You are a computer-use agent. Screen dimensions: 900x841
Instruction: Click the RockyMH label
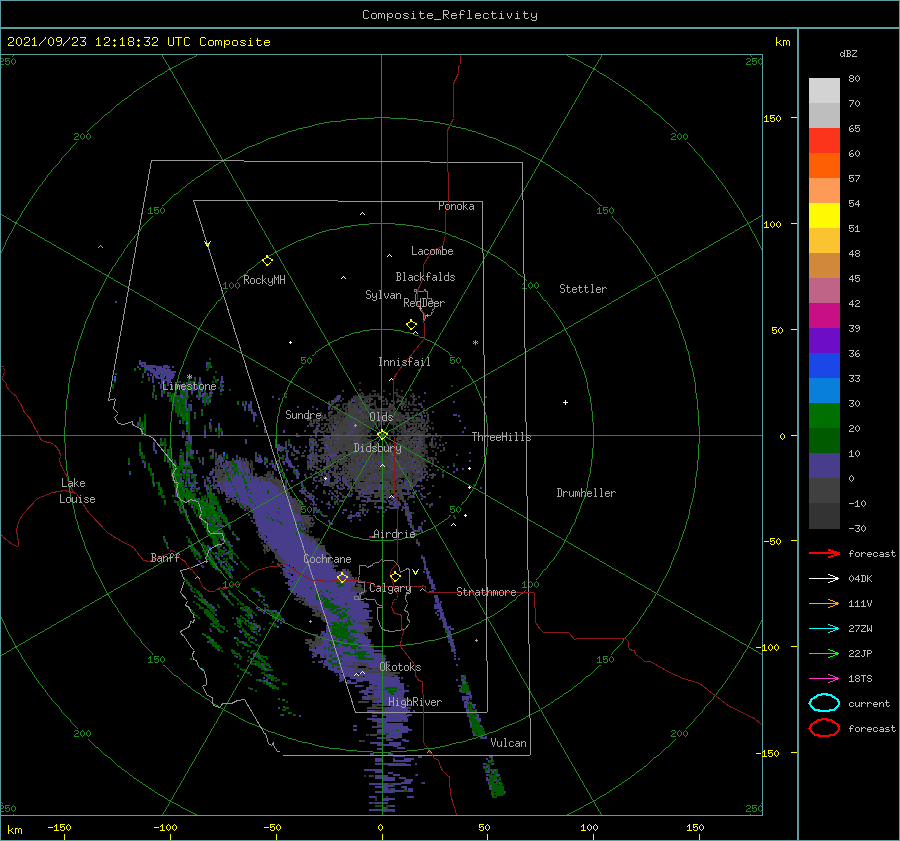[x=264, y=280]
